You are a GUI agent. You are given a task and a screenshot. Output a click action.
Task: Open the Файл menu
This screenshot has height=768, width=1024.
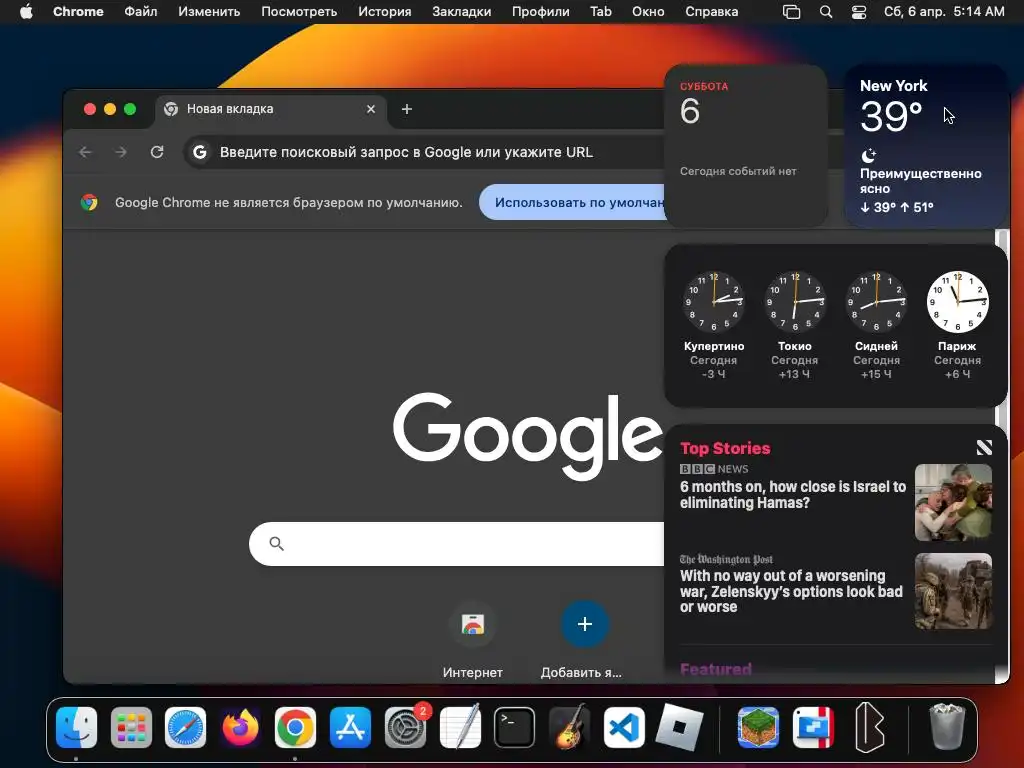[140, 12]
